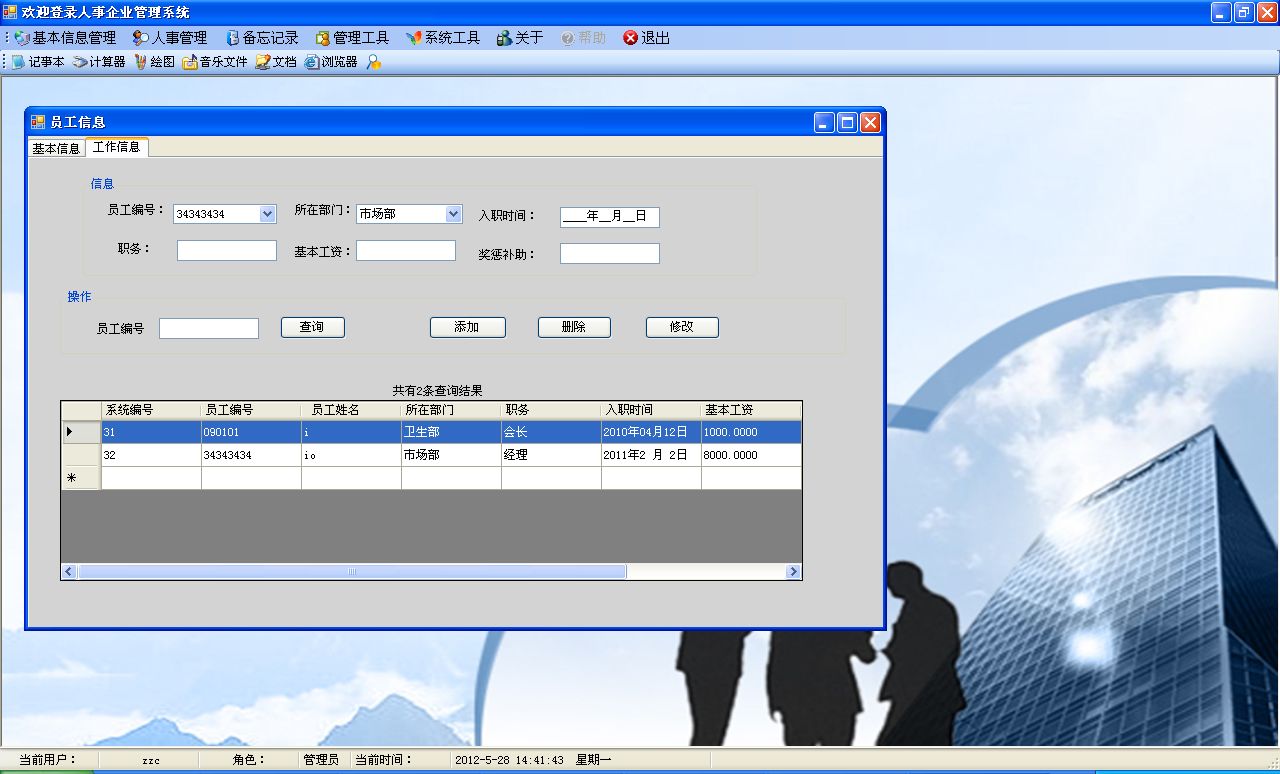Click the 所在部门 column header in table
Screen dimensions: 1280x774
[x=451, y=410]
